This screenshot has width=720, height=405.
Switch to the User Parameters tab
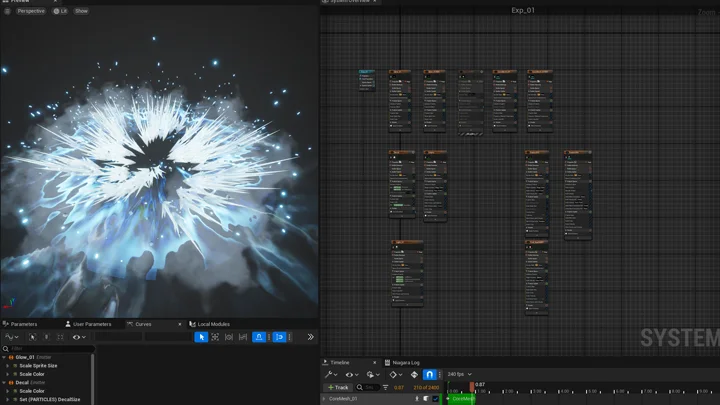[x=88, y=324]
